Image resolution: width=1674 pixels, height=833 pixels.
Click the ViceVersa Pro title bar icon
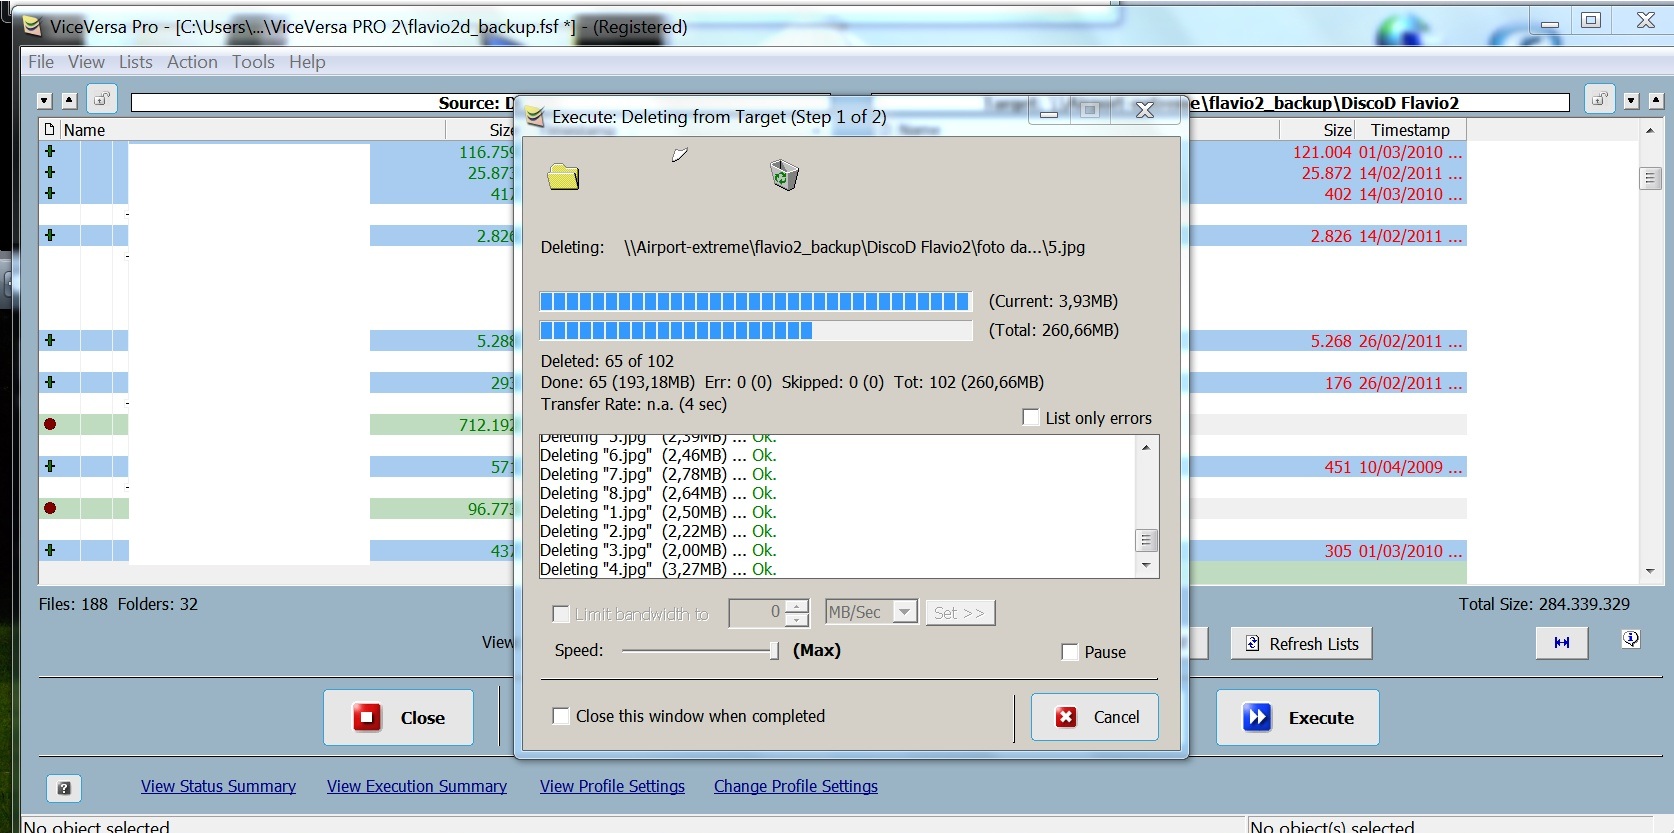point(32,27)
